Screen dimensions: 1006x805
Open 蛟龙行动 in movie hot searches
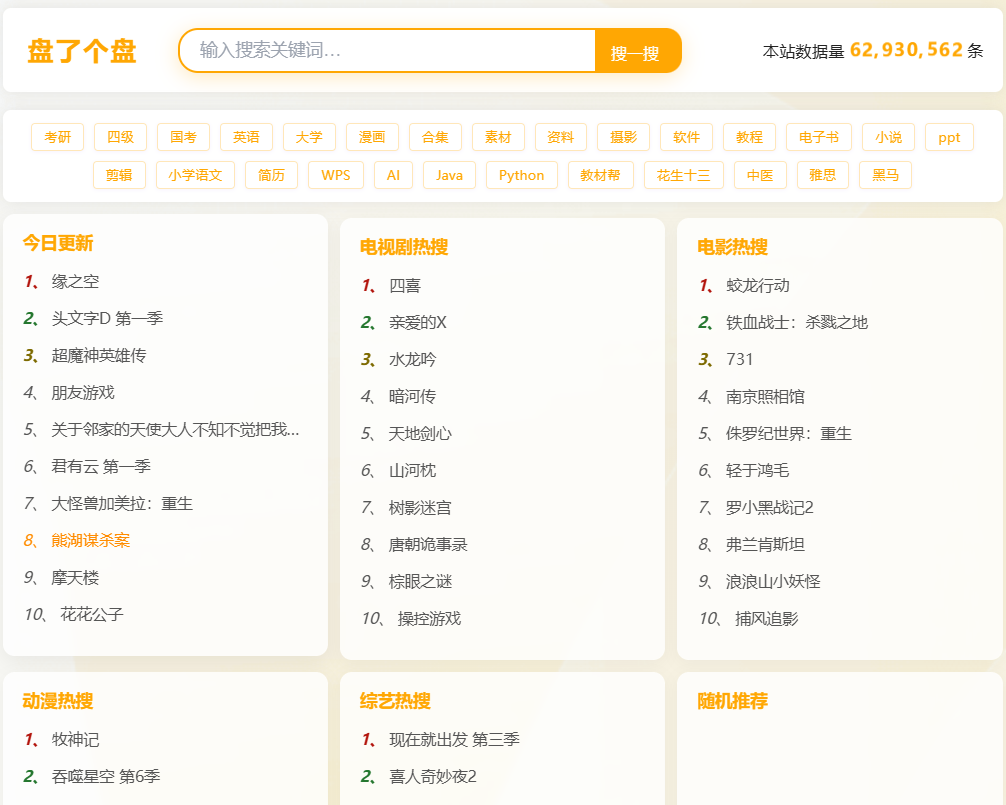pyautogui.click(x=757, y=286)
